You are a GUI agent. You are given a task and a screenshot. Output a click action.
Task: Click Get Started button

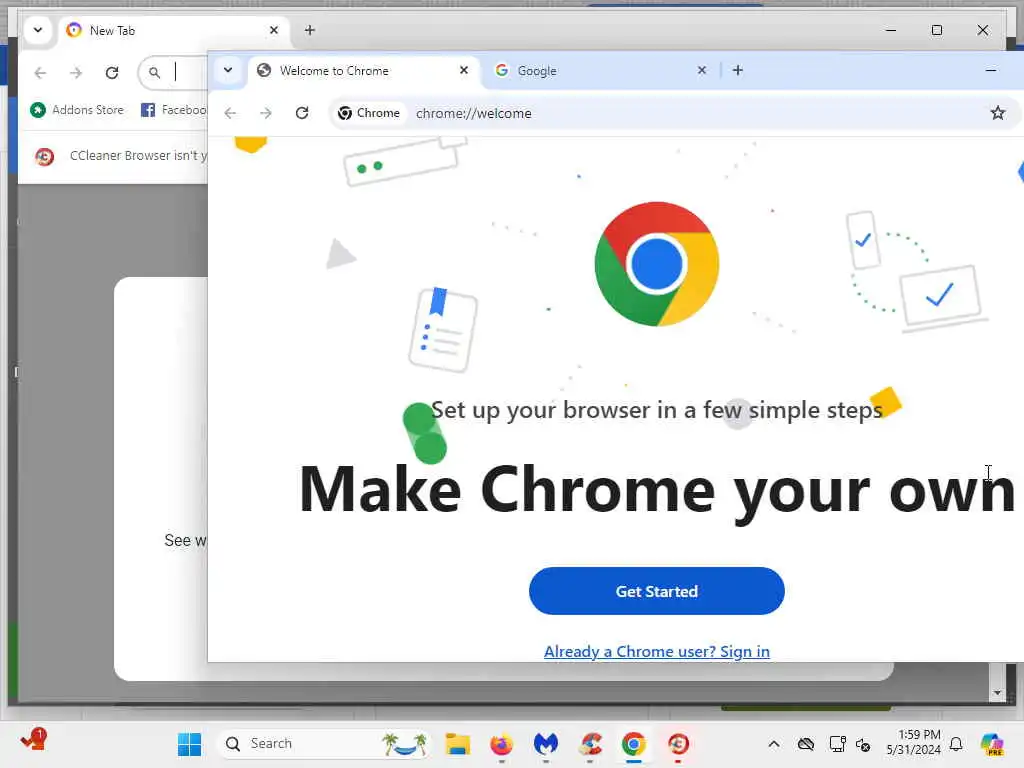[656, 591]
